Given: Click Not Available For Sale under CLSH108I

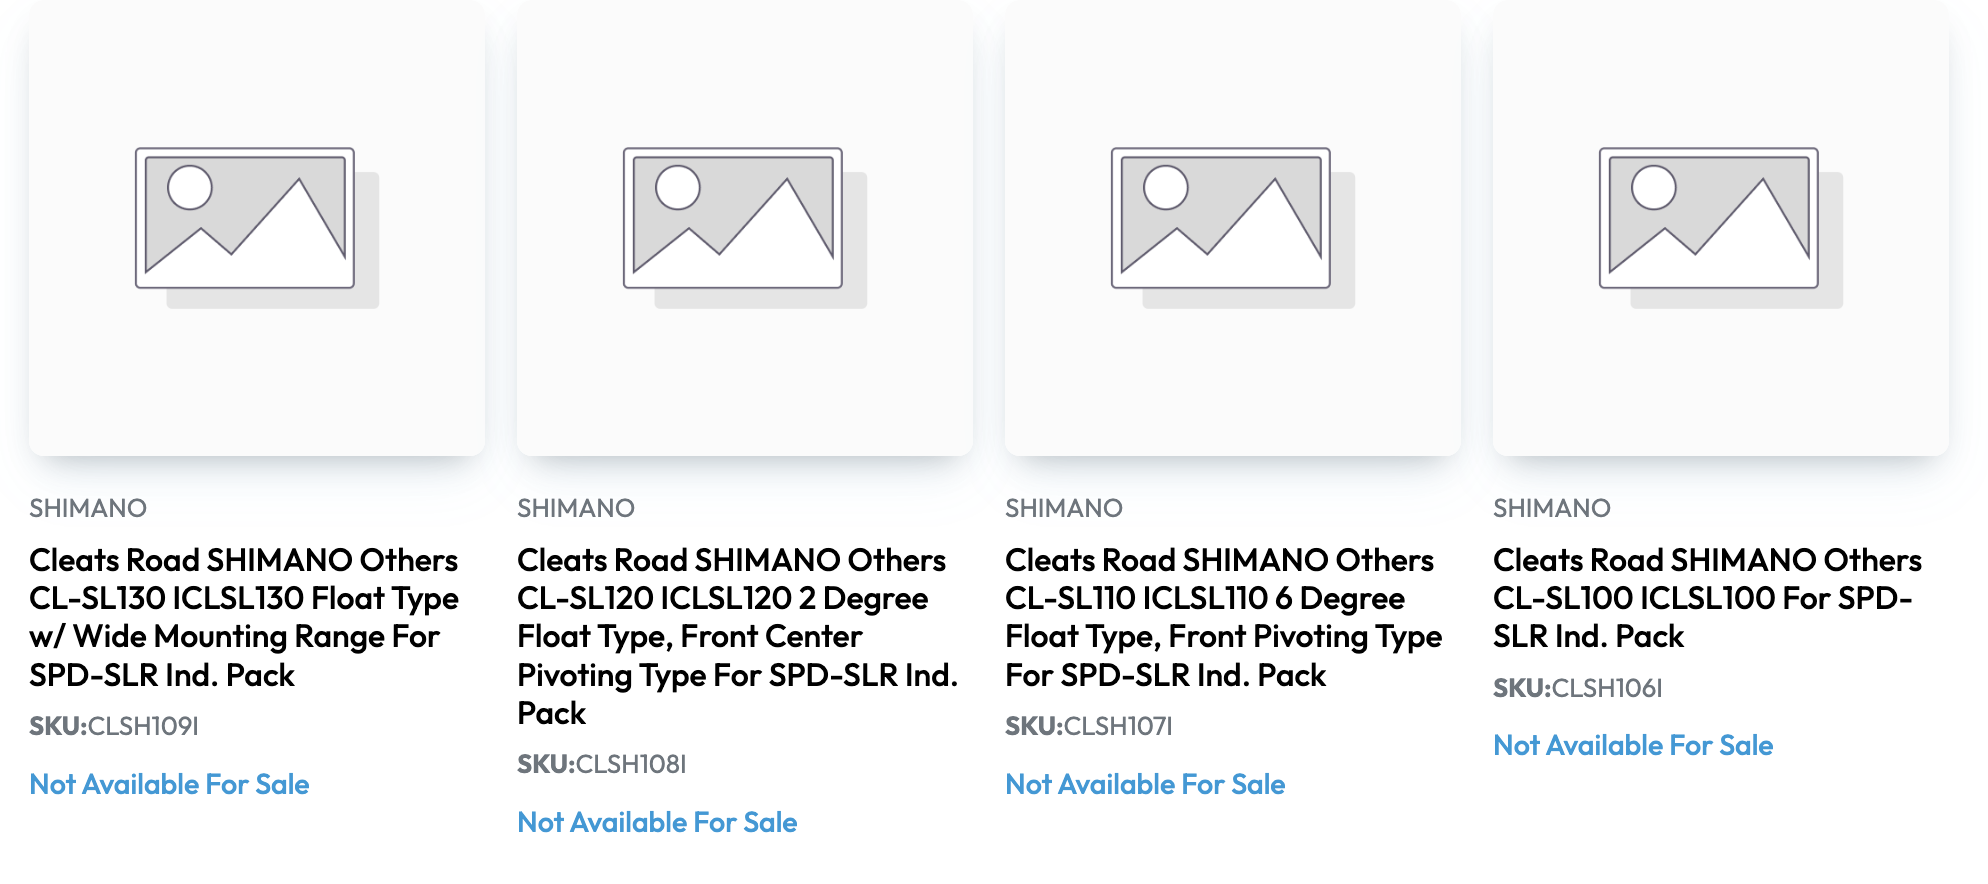Looking at the screenshot, I should pos(657,822).
